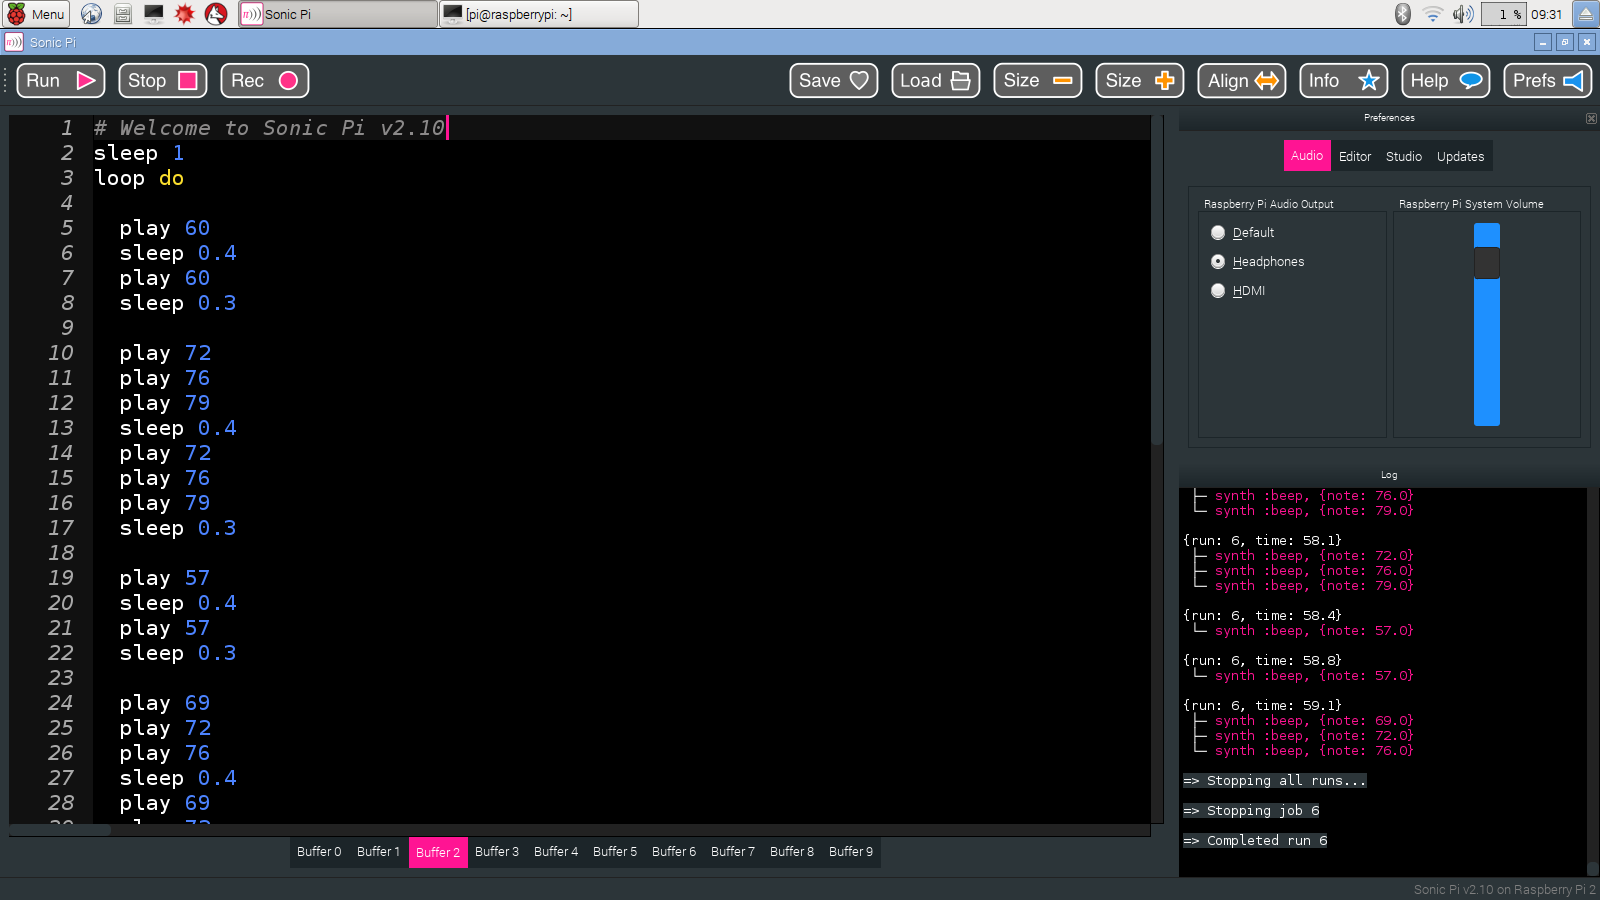Start recording with the Rec button
1600x900 pixels.
[265, 81]
